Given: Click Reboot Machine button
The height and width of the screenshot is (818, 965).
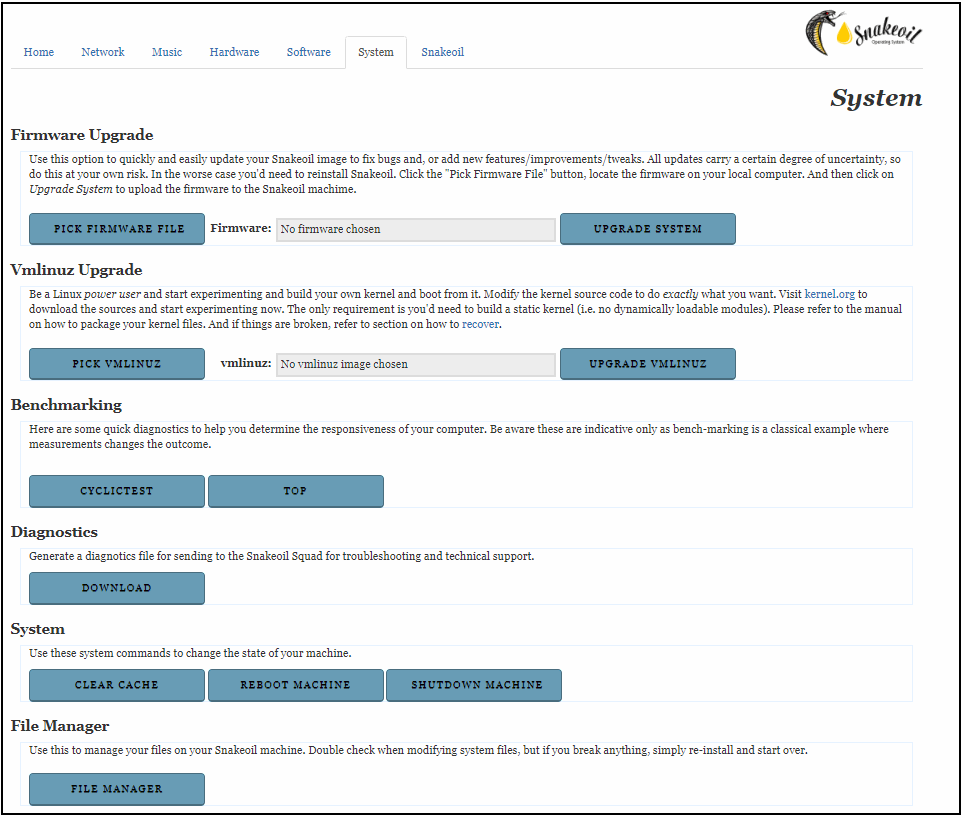Looking at the screenshot, I should (x=295, y=686).
